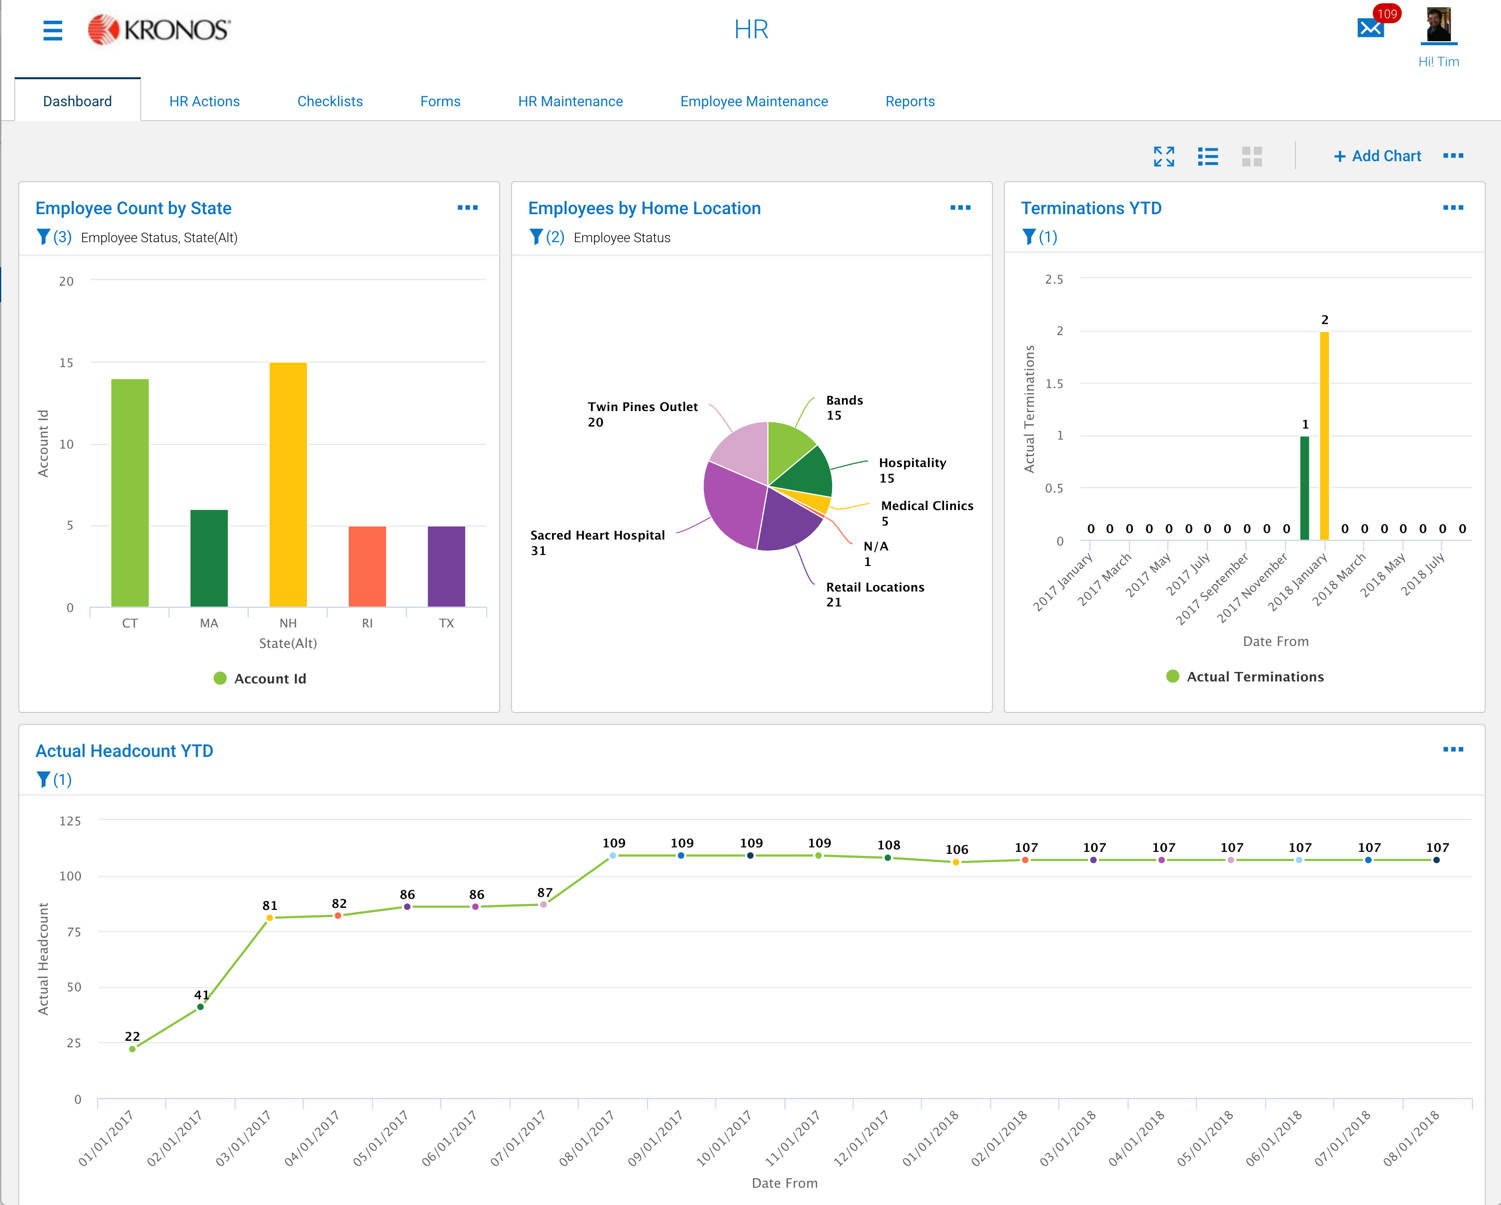Open the messages inbox icon with 109 badge
1501x1205 pixels.
tap(1369, 30)
